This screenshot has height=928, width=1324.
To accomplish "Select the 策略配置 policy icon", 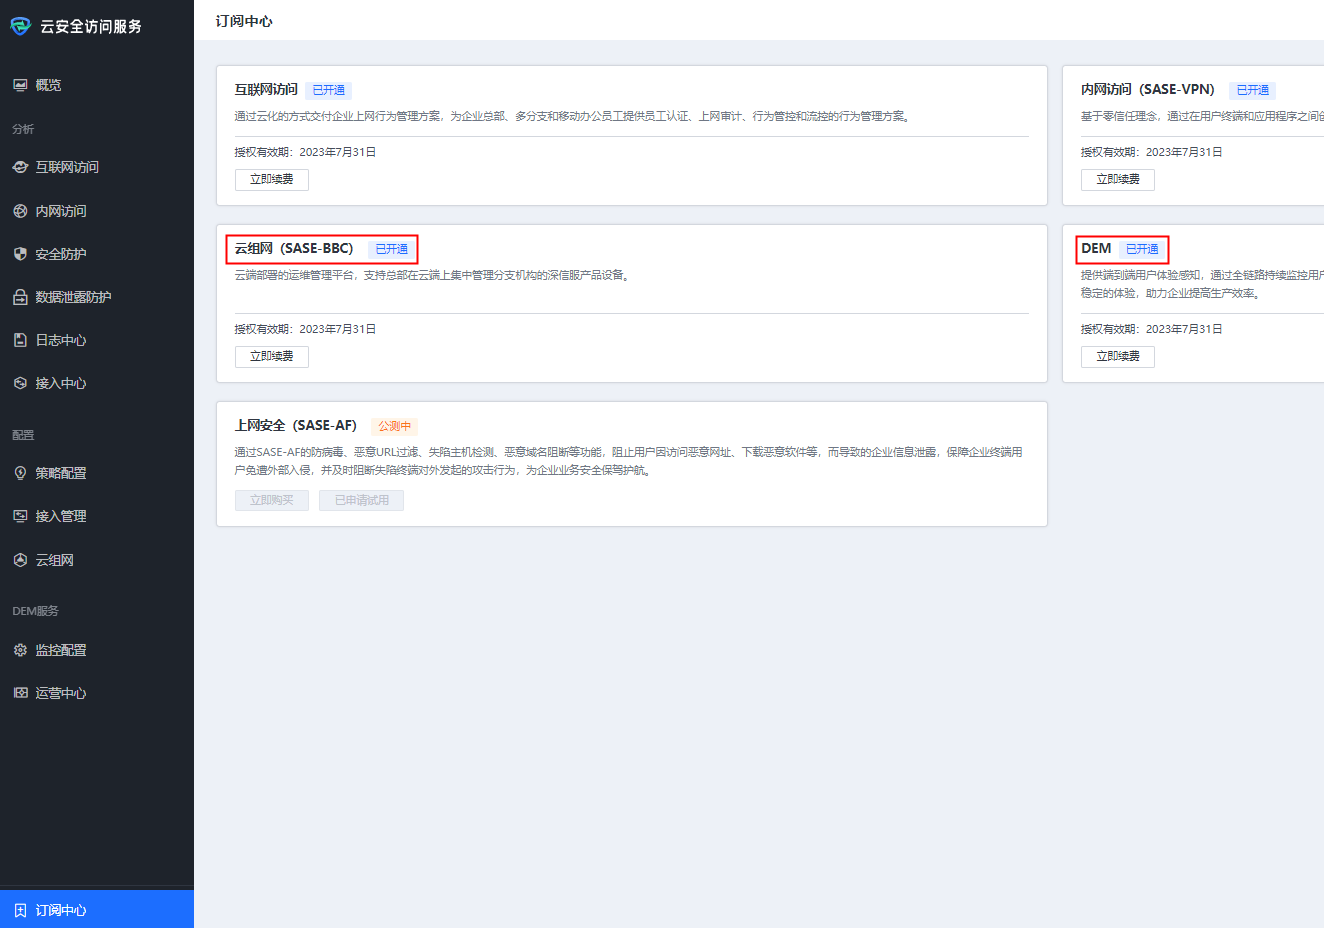I will [x=19, y=473].
